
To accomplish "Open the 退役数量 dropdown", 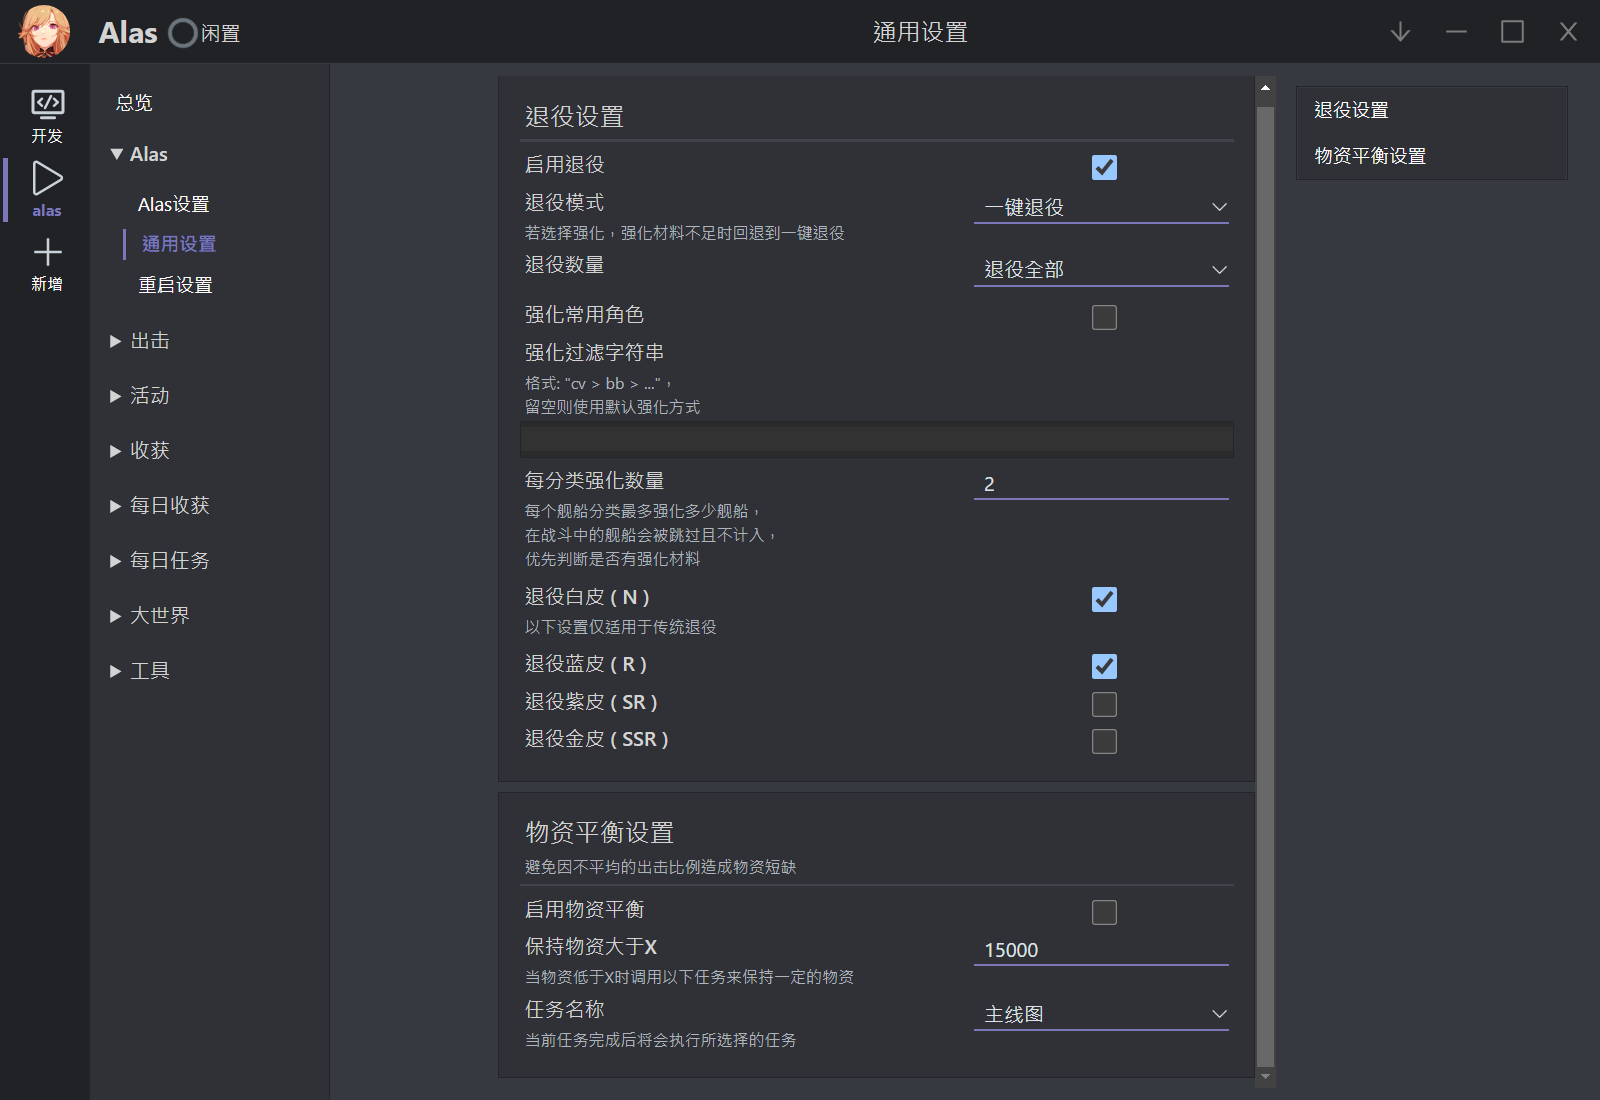I will click(1100, 268).
